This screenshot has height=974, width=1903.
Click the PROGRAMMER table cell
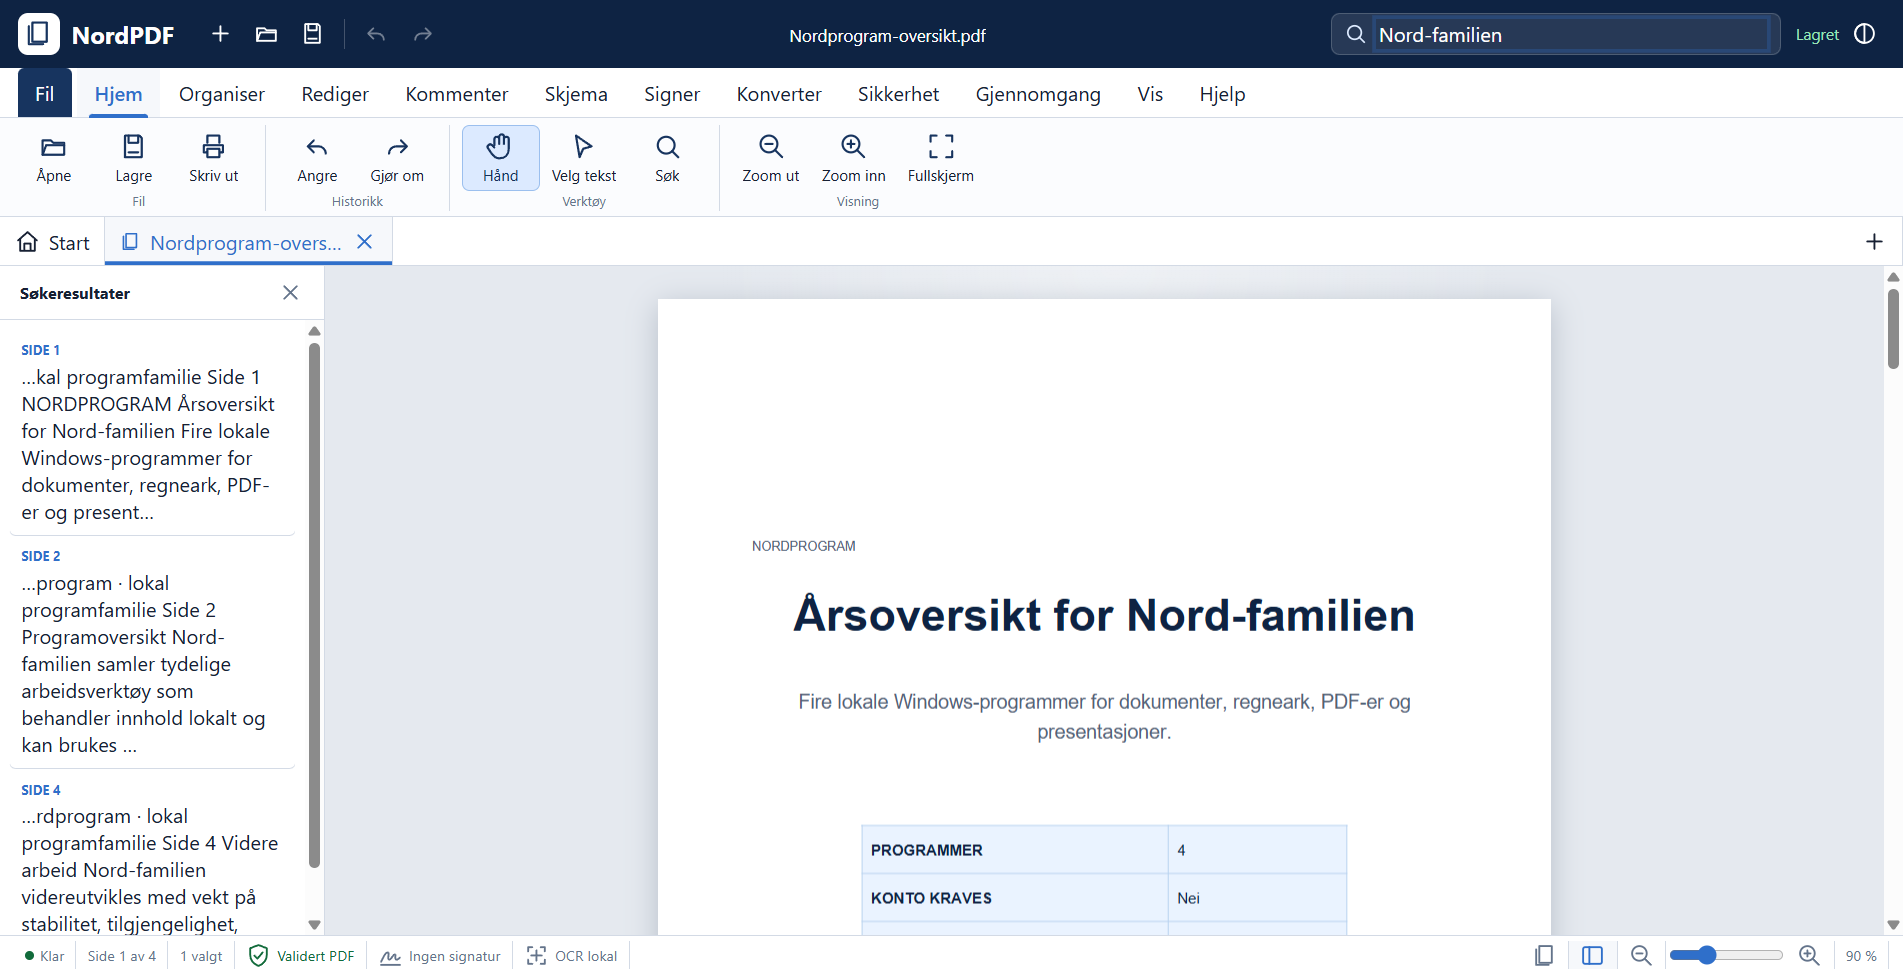[x=1015, y=850]
